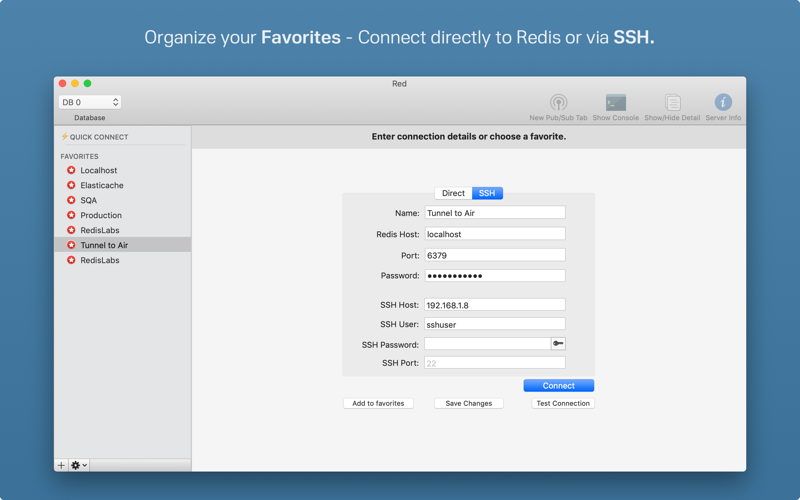
Task: Click the FAVORITES section header
Action: [80, 156]
